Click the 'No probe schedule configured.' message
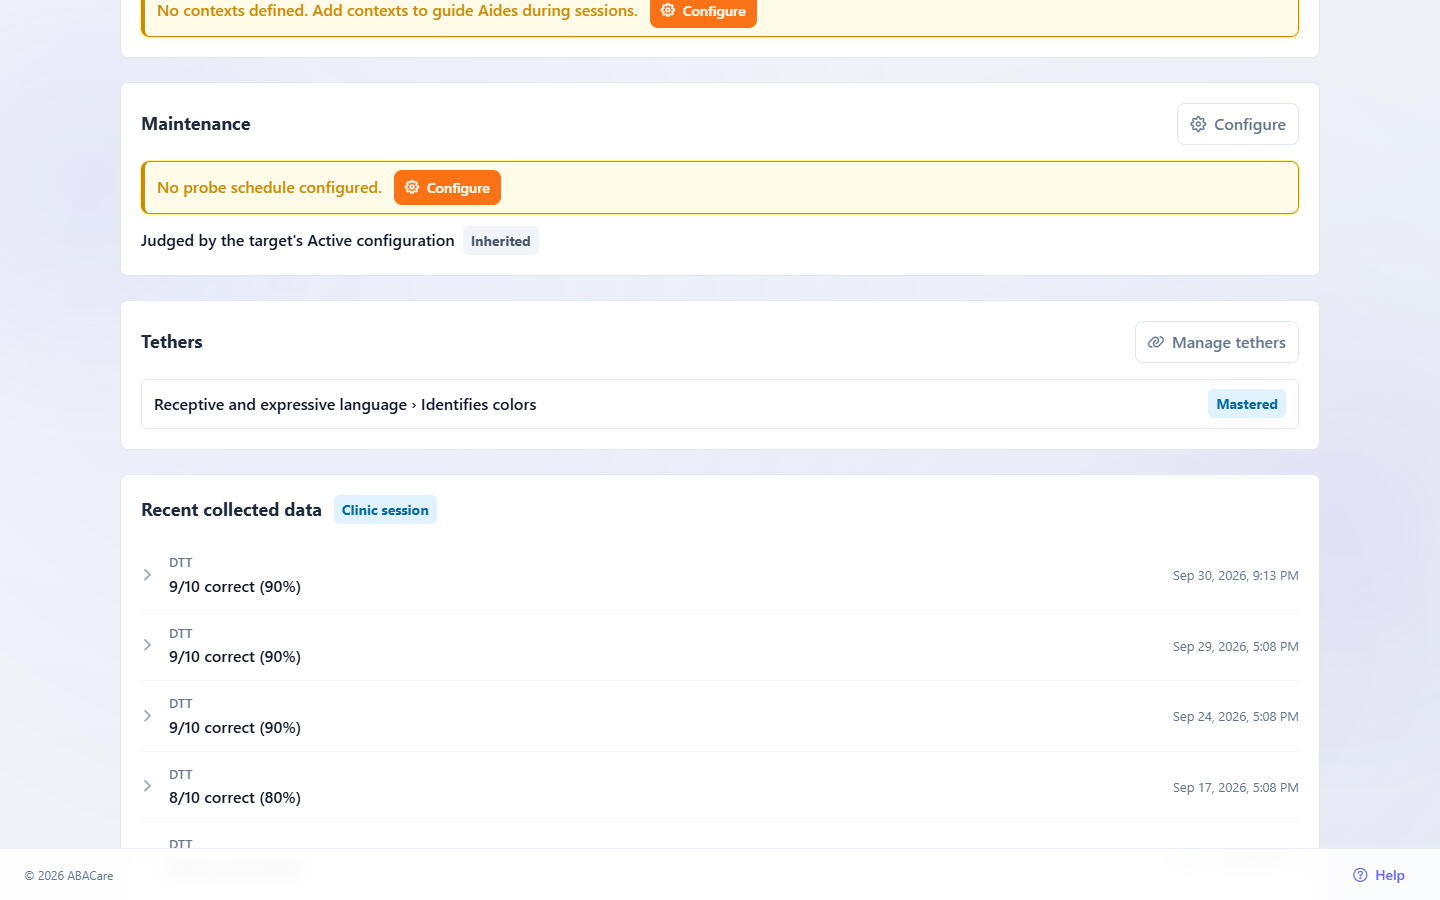Image resolution: width=1440 pixels, height=900 pixels. pyautogui.click(x=269, y=188)
